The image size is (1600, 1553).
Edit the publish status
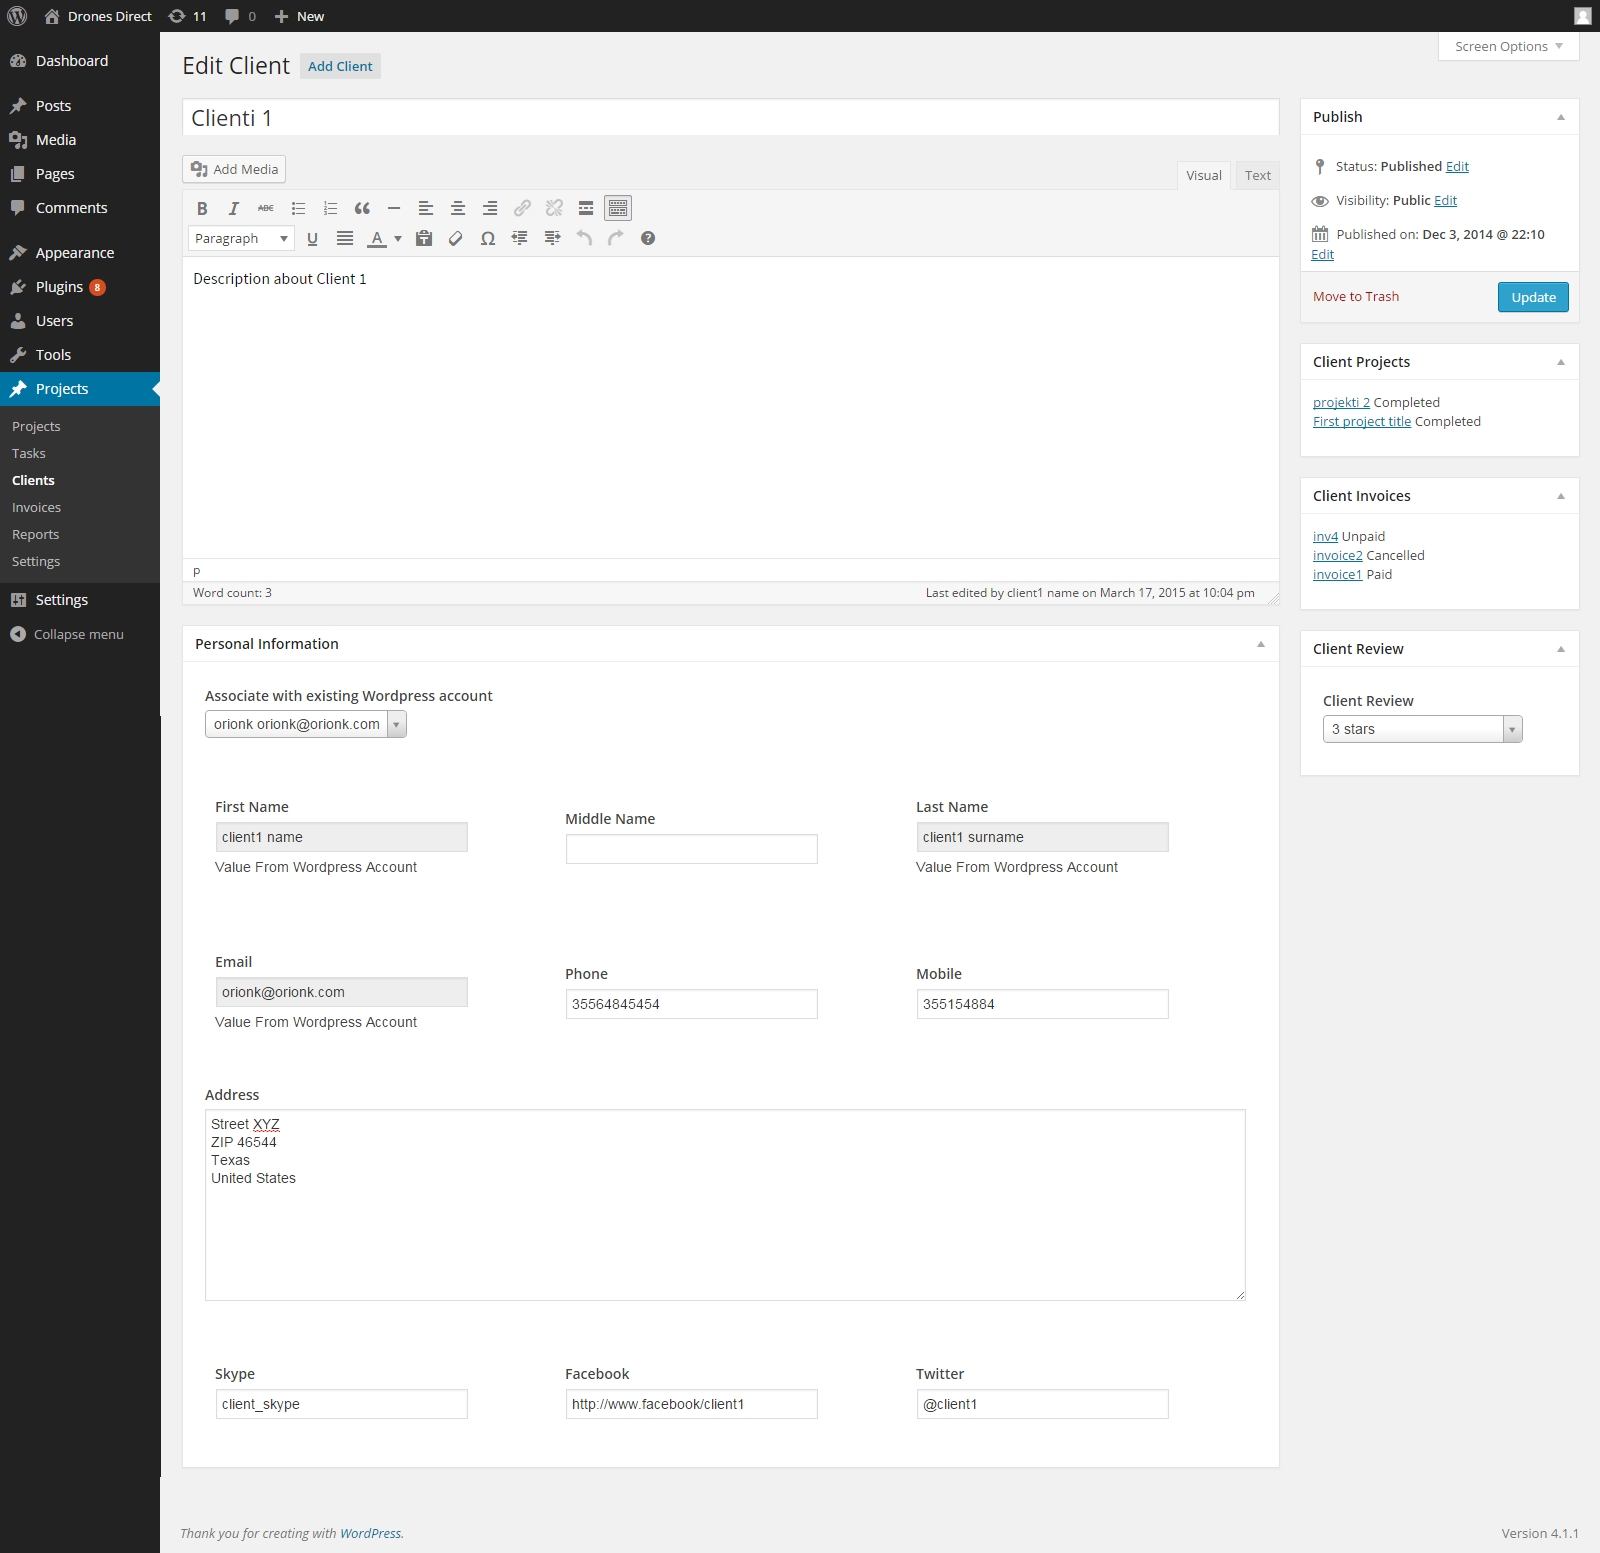click(1457, 167)
